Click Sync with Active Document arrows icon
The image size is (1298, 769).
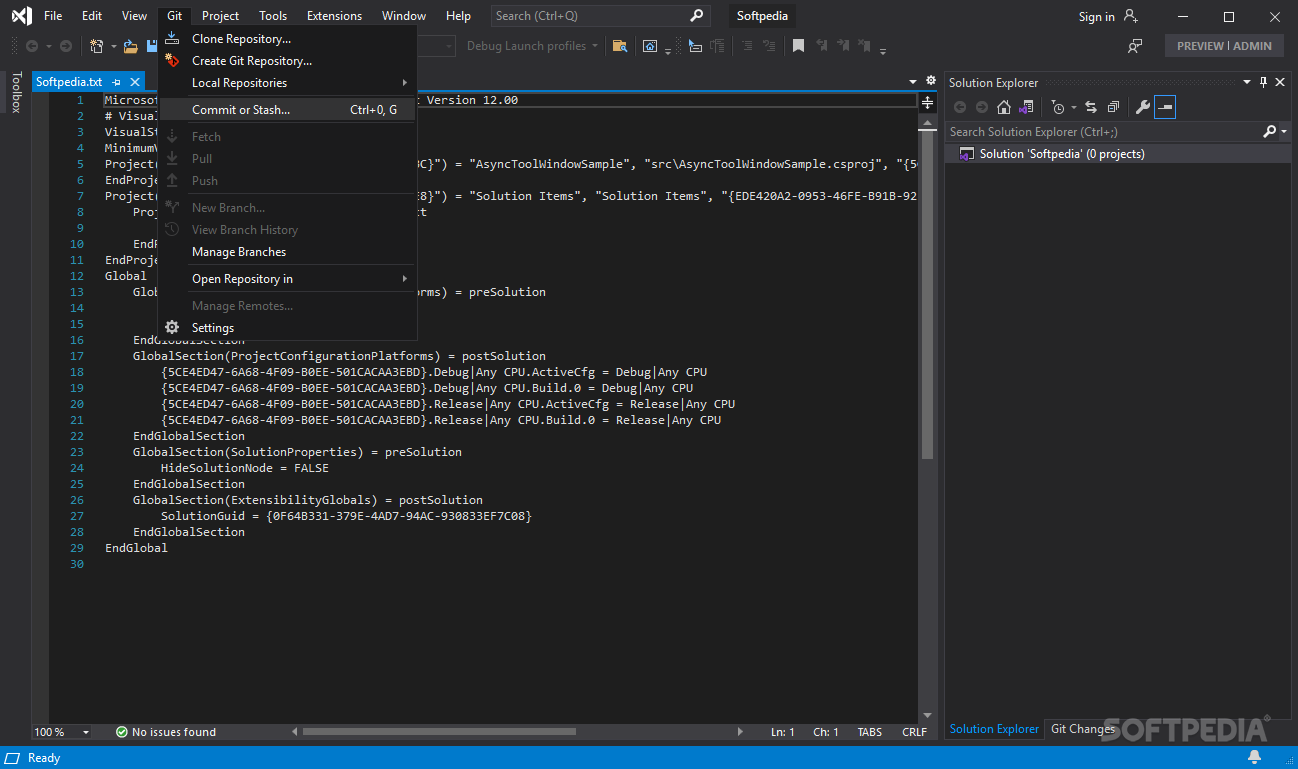tap(1090, 107)
